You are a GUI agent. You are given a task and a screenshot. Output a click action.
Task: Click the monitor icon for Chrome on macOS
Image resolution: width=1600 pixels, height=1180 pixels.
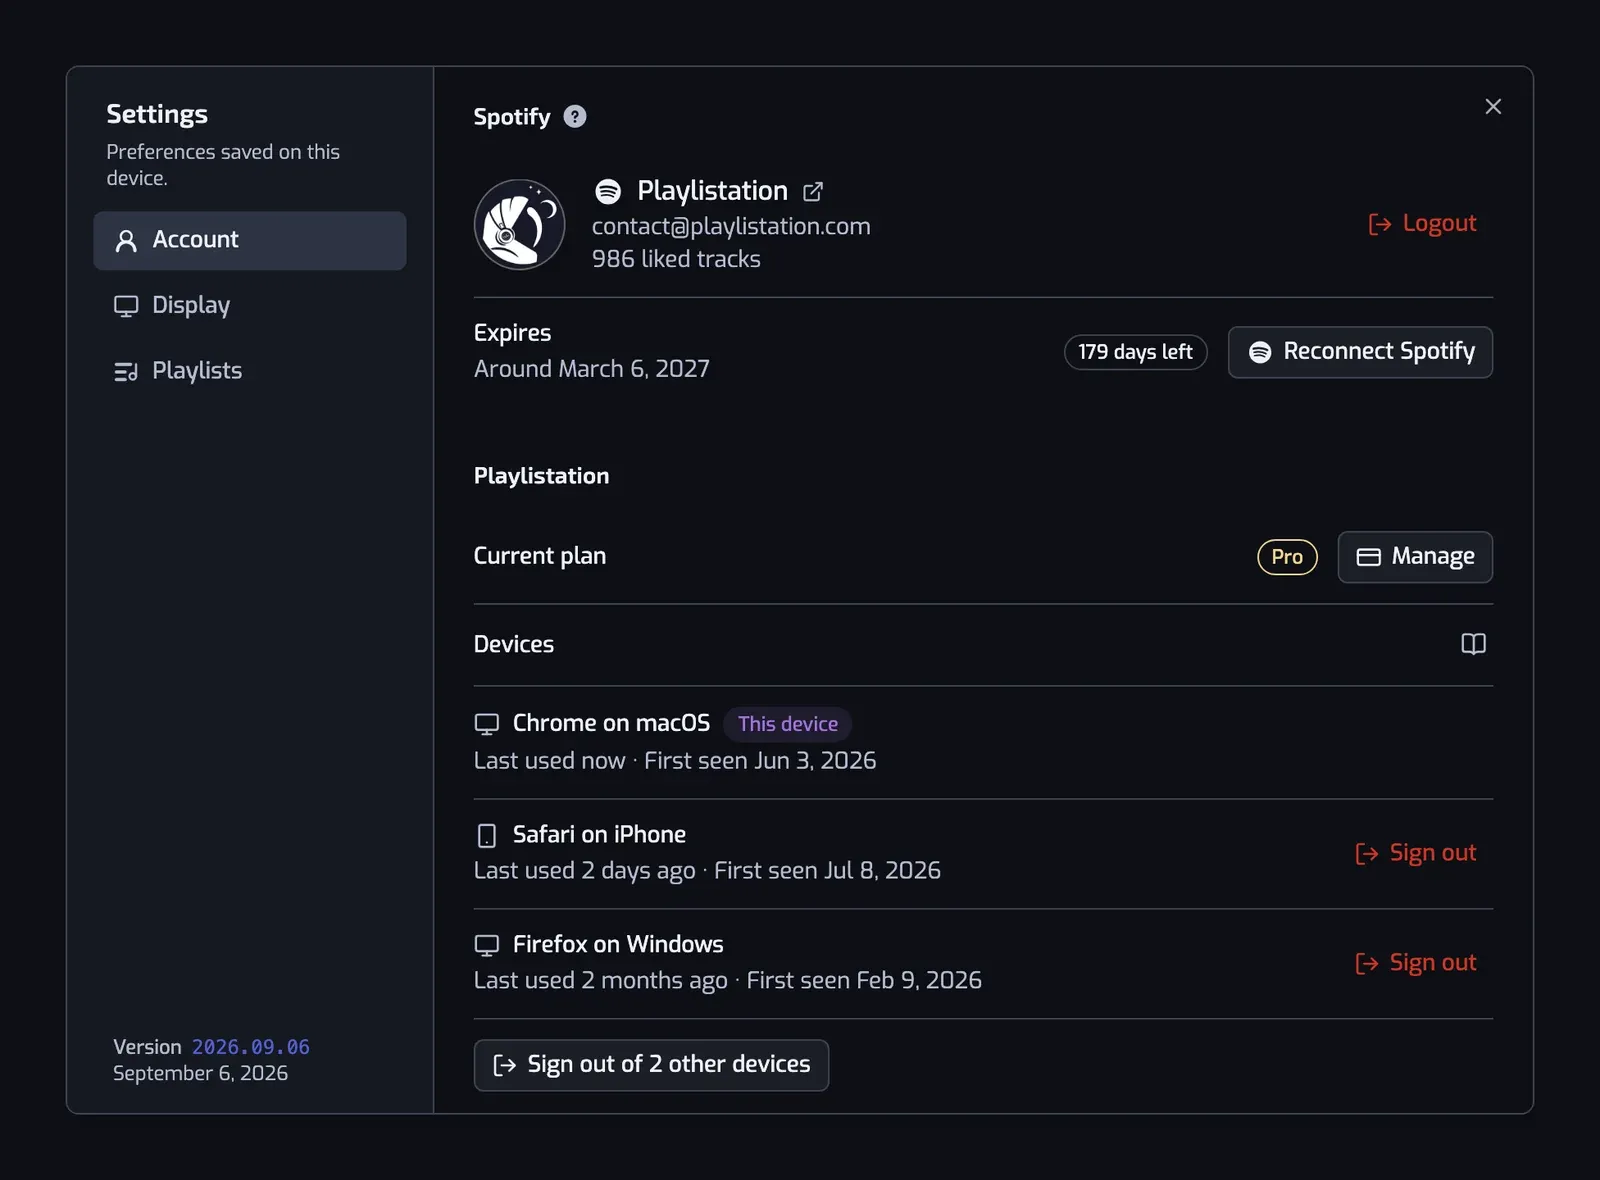(486, 724)
